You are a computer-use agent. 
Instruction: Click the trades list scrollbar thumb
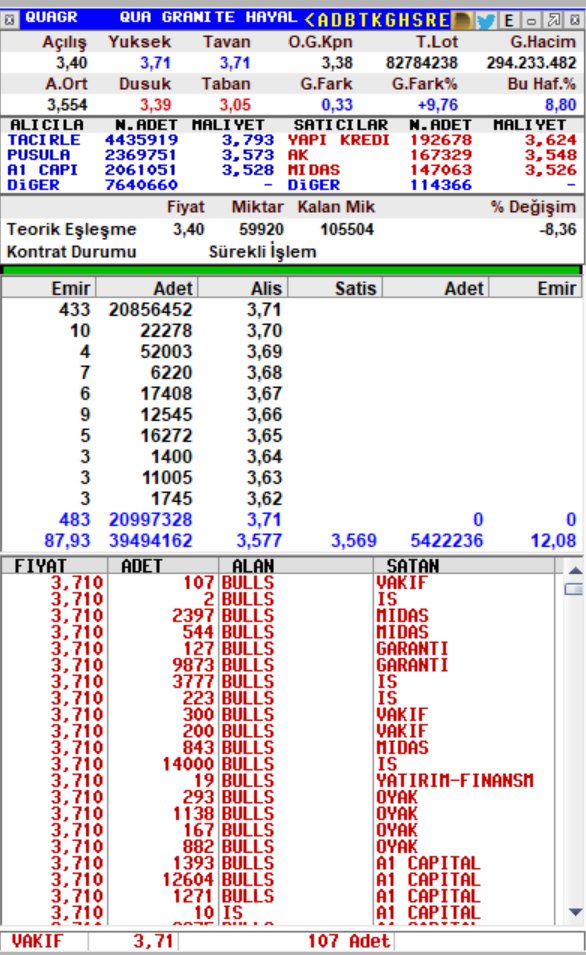574,589
